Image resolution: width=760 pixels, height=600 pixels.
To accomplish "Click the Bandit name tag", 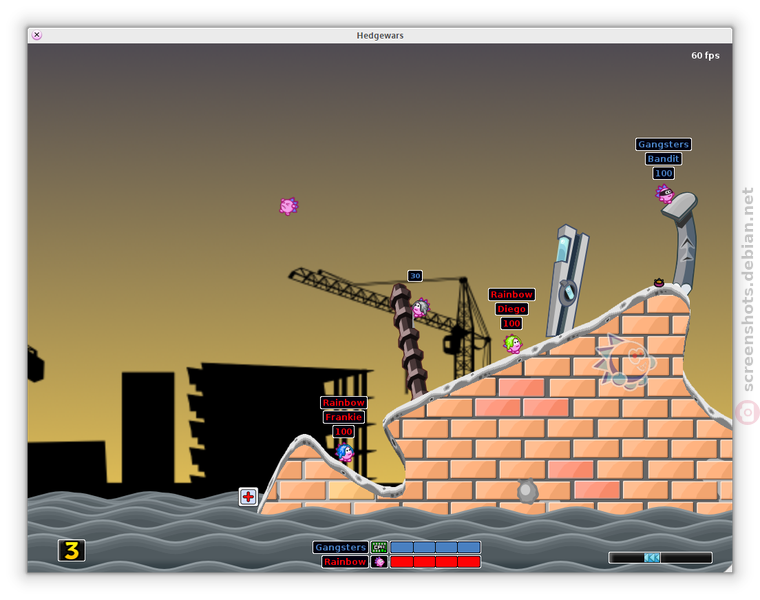I will 664,159.
